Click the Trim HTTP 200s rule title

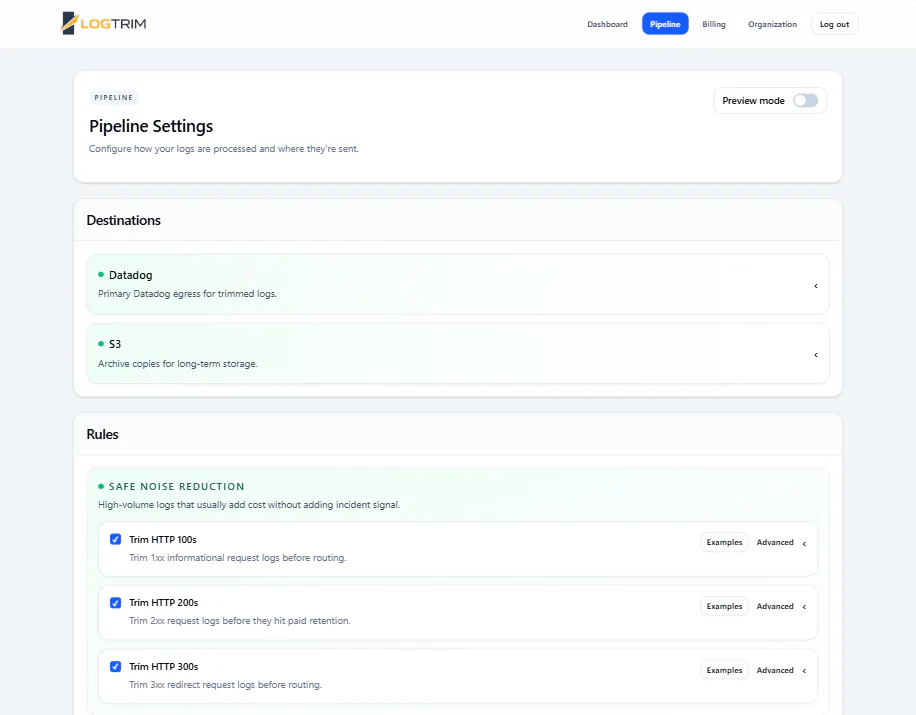[x=164, y=602]
